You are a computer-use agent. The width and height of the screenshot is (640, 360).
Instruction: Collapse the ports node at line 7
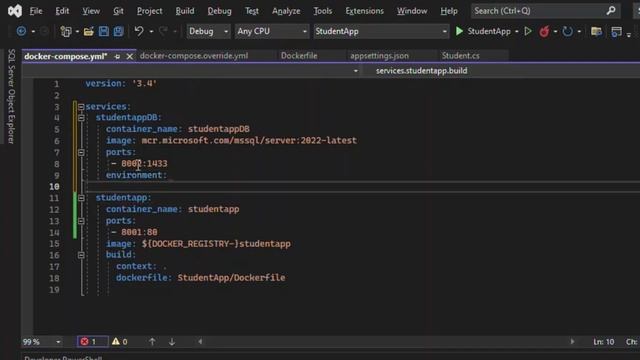tap(81, 153)
